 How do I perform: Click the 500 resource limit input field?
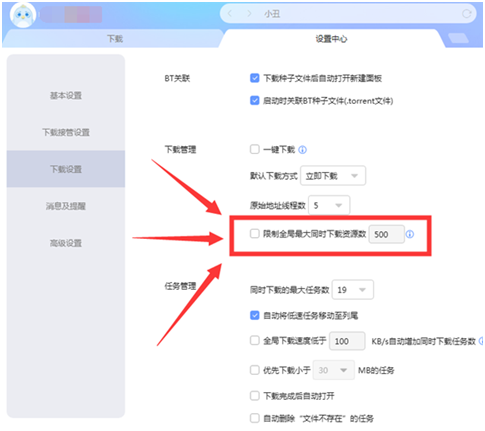(x=386, y=234)
